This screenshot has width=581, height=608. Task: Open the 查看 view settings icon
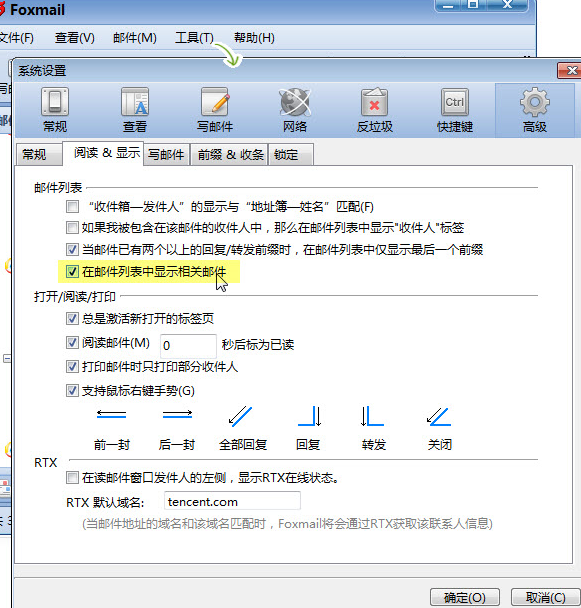135,110
